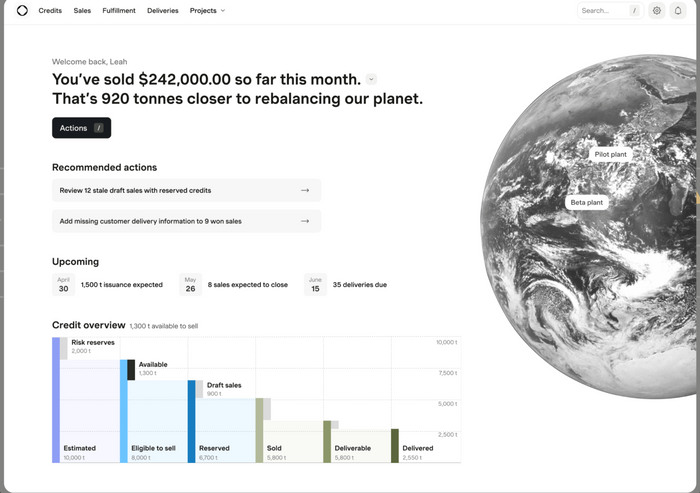This screenshot has width=700, height=493.
Task: Click the dark green Delivered bar
Action: pos(395,446)
